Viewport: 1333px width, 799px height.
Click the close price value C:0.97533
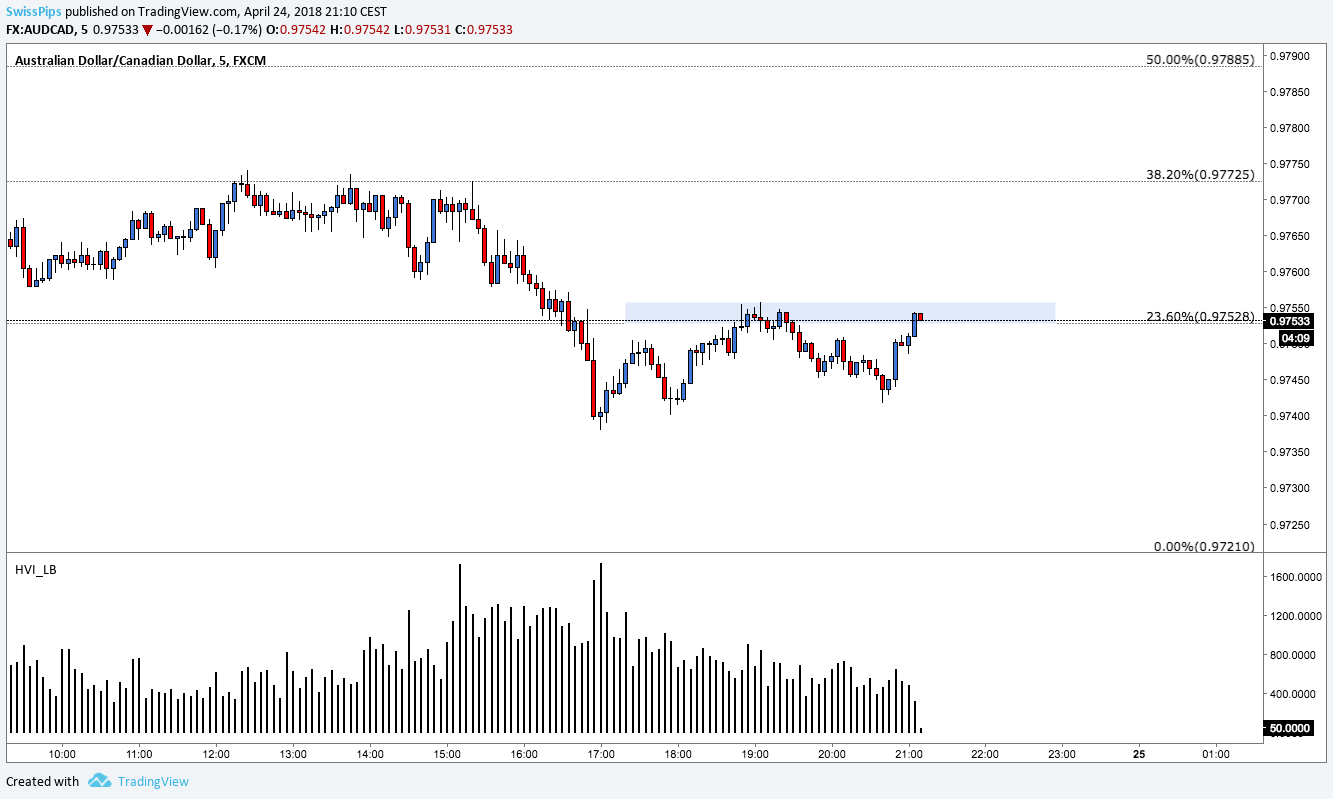point(484,30)
